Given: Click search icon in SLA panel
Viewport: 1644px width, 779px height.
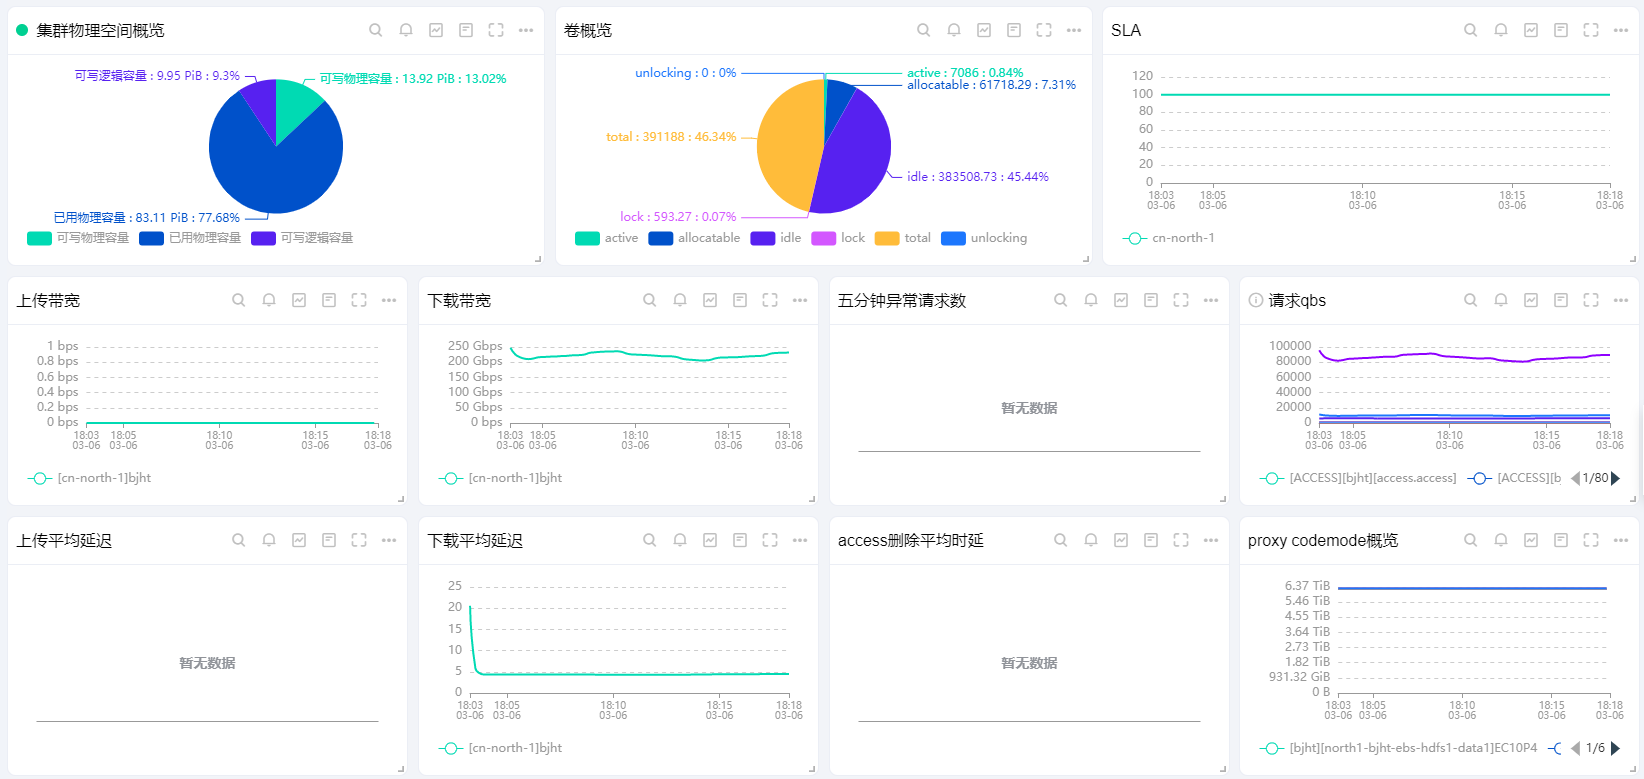Looking at the screenshot, I should pos(1471,30).
